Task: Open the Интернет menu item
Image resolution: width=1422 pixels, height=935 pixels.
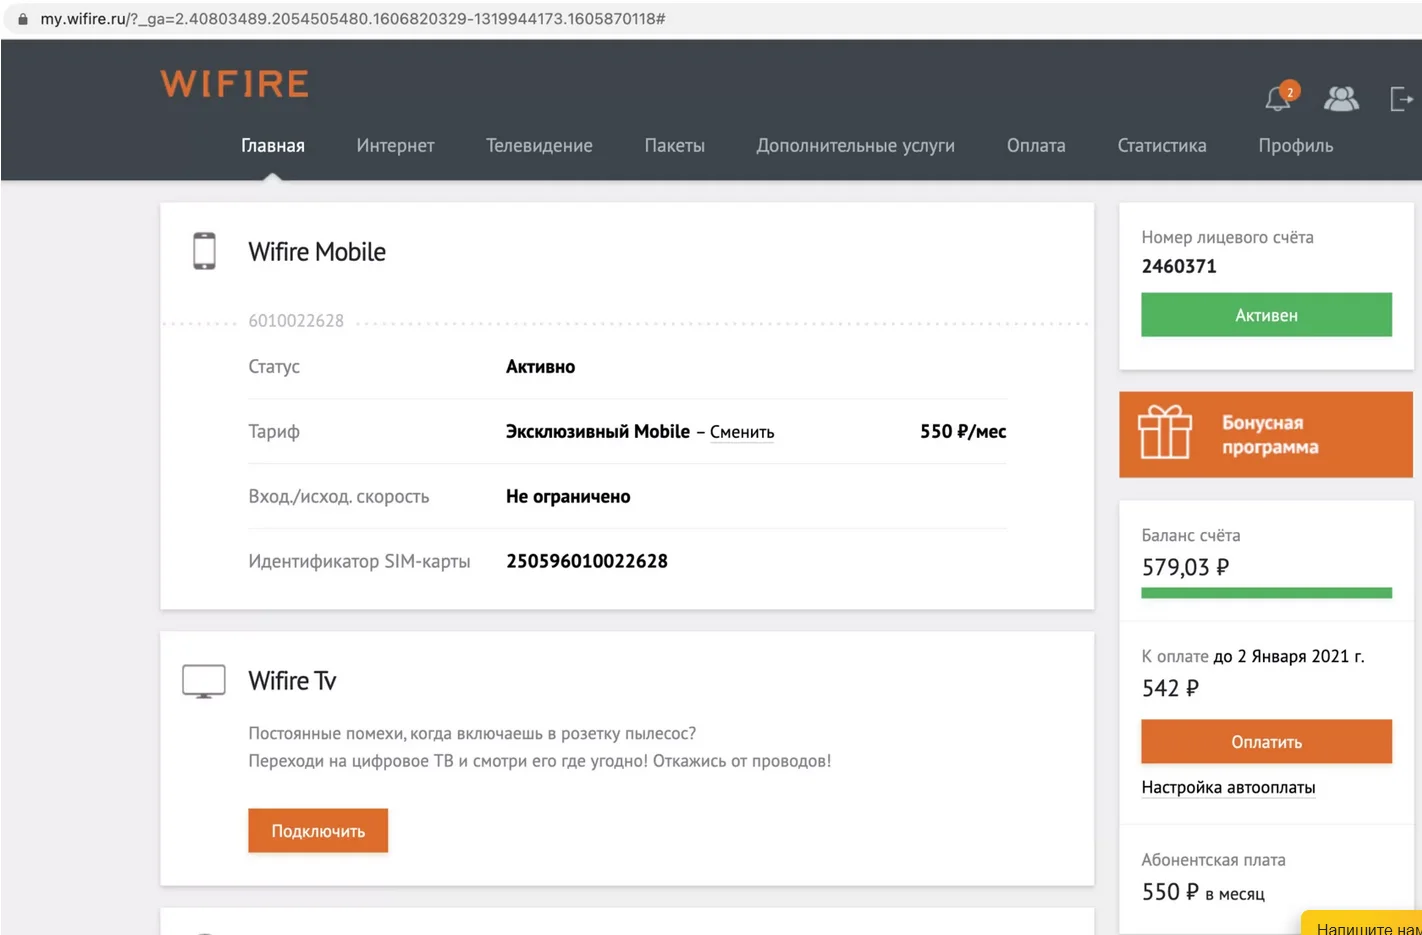Action: pos(395,145)
